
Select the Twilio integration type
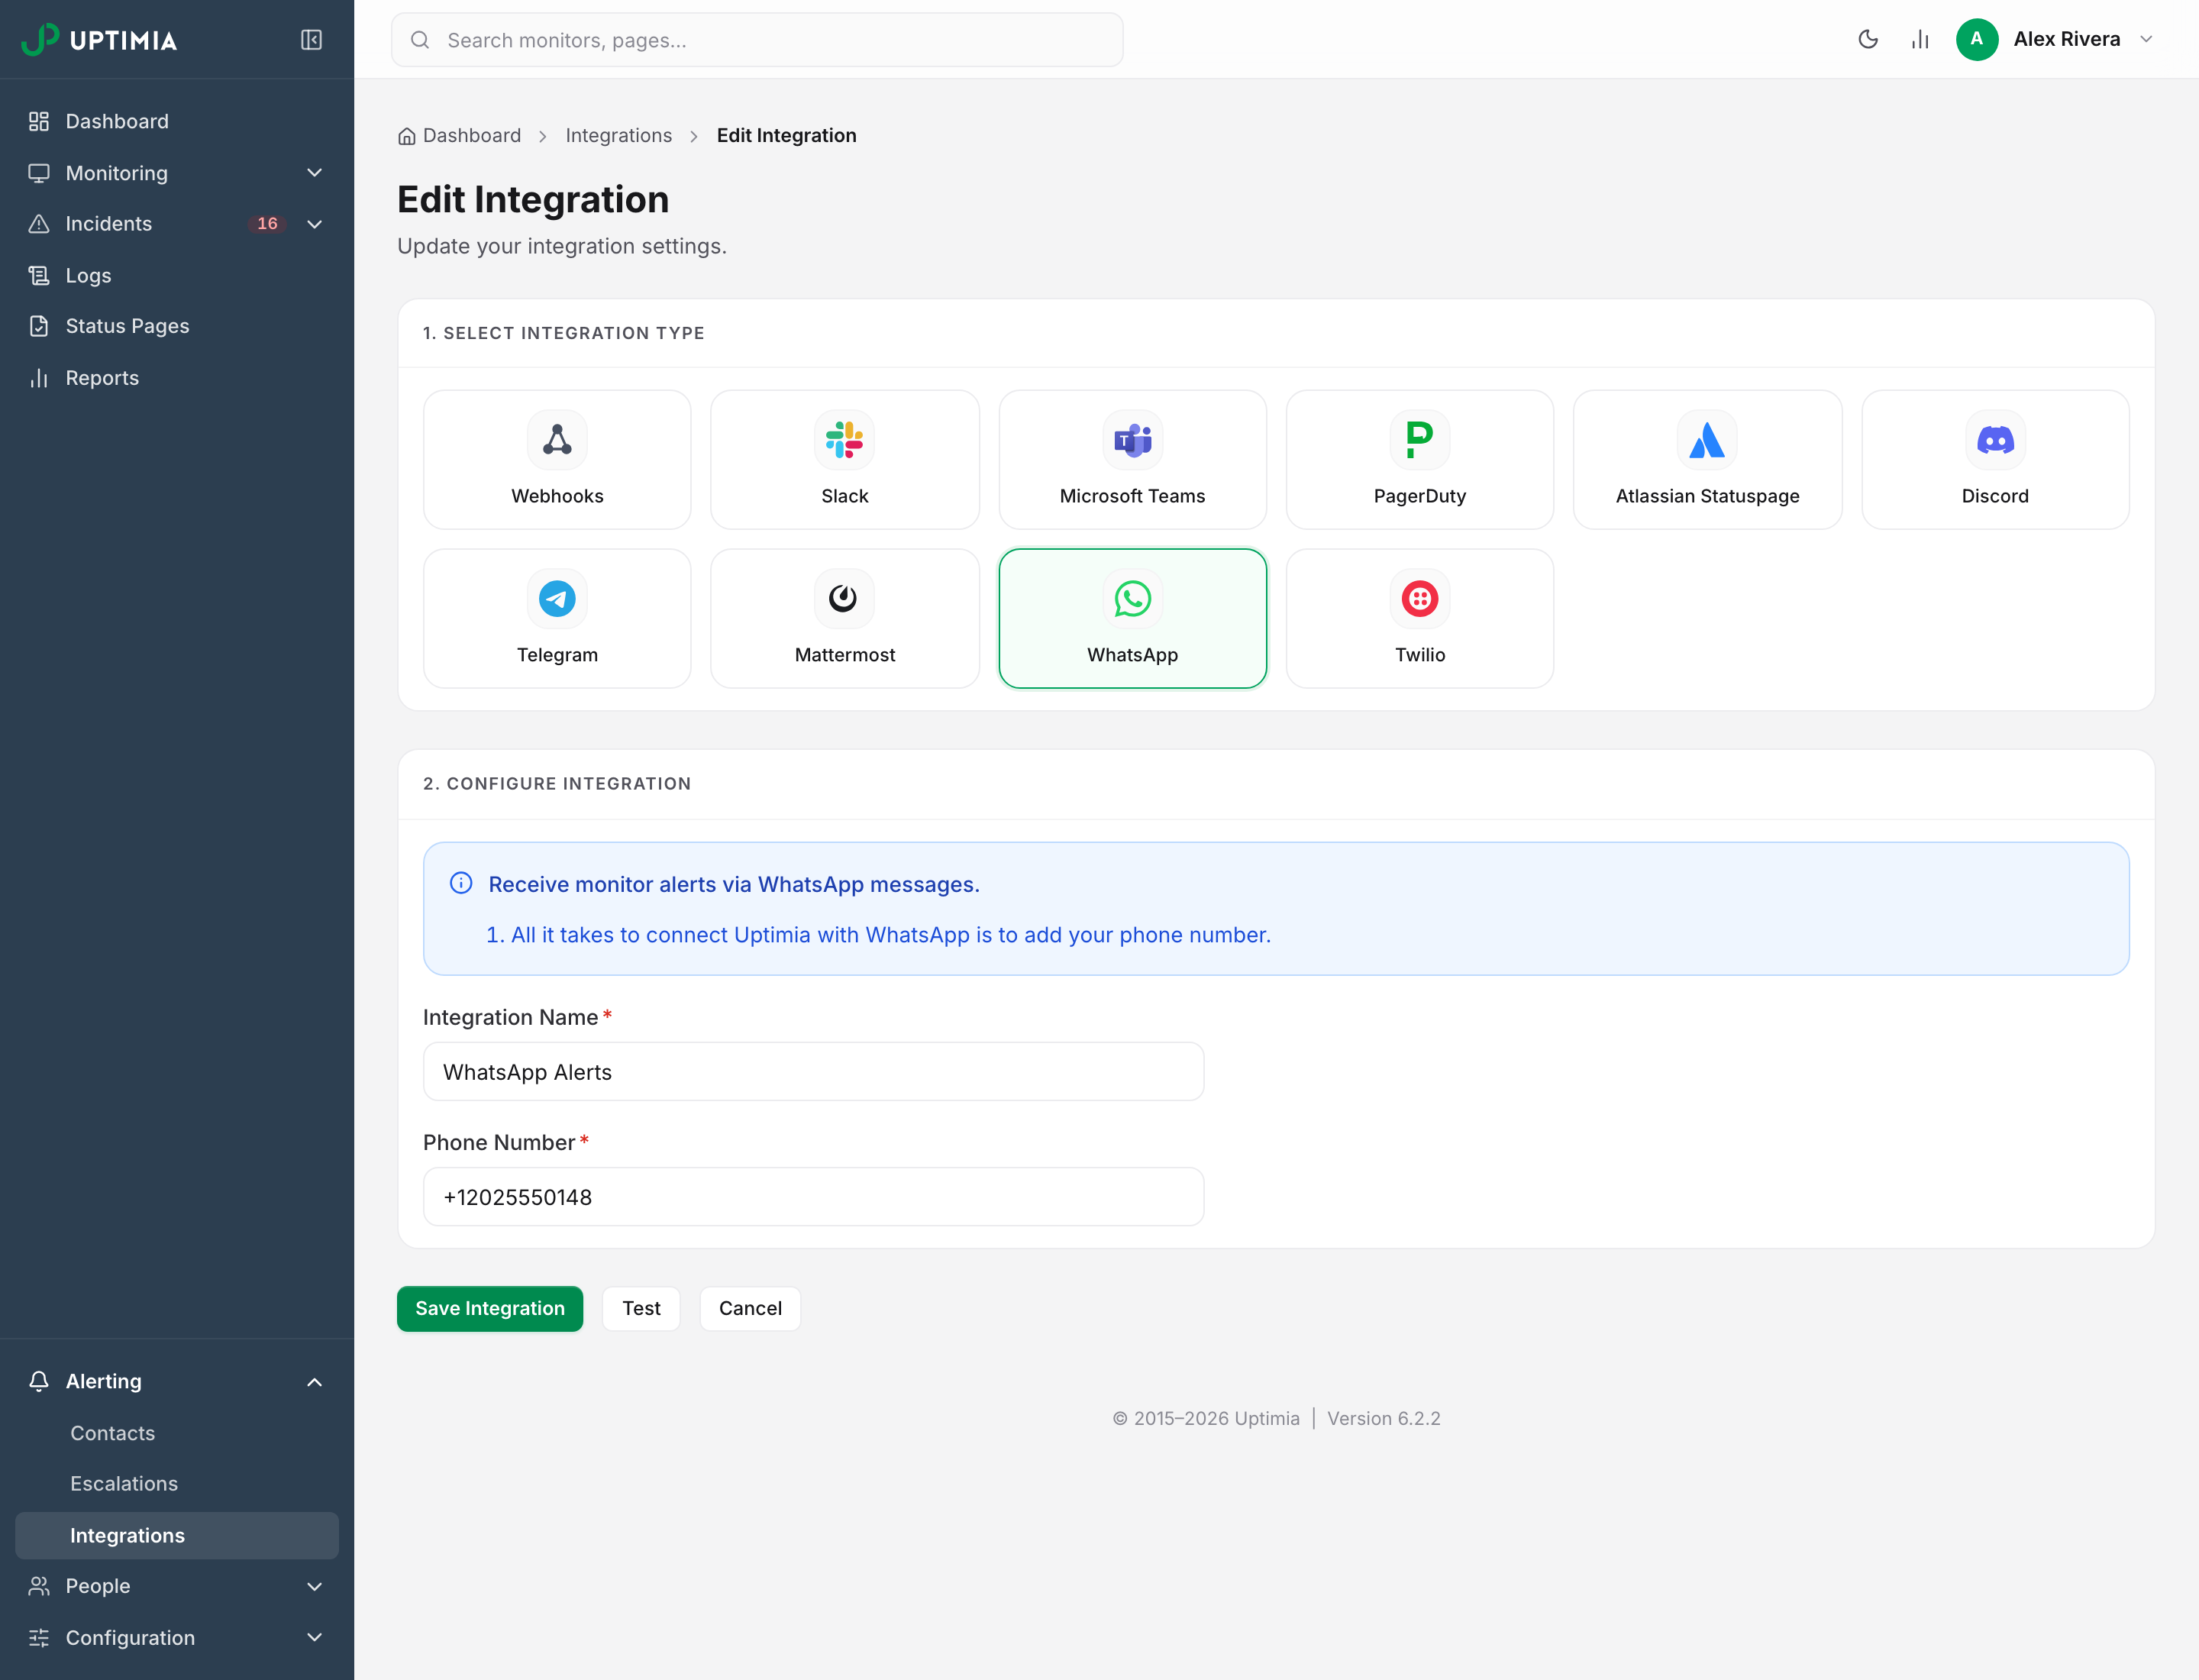point(1419,619)
